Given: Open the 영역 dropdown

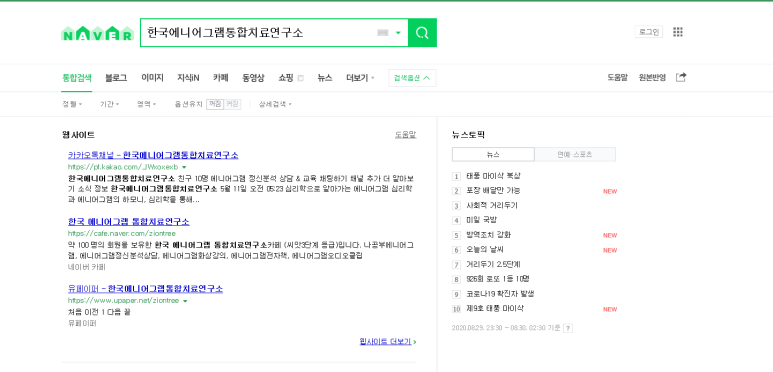Looking at the screenshot, I should (146, 104).
